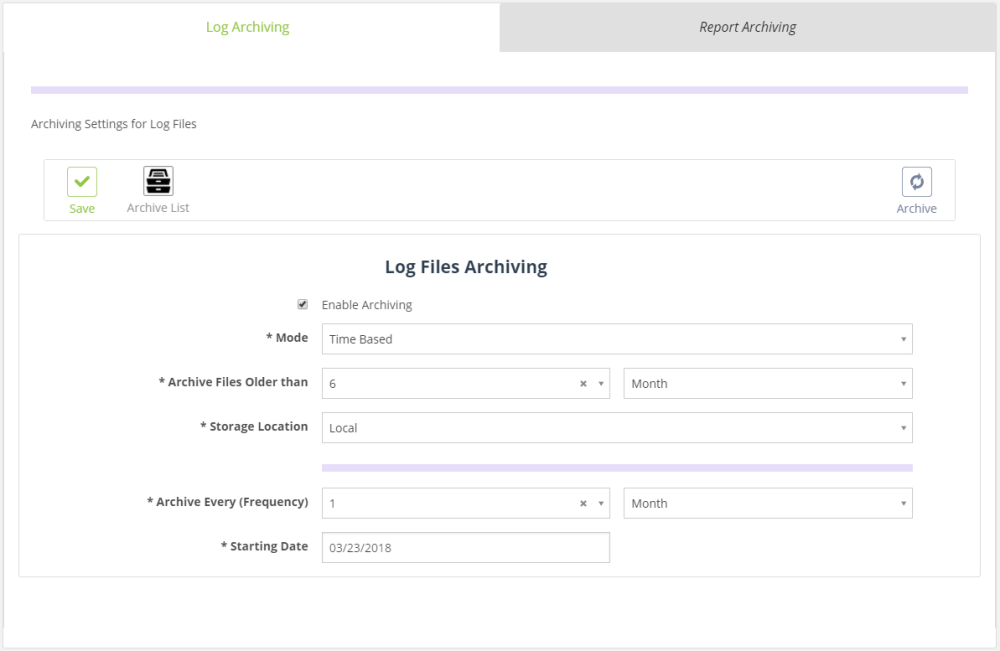1000x651 pixels.
Task: Click the Enable Archiving label text
Action: (367, 305)
